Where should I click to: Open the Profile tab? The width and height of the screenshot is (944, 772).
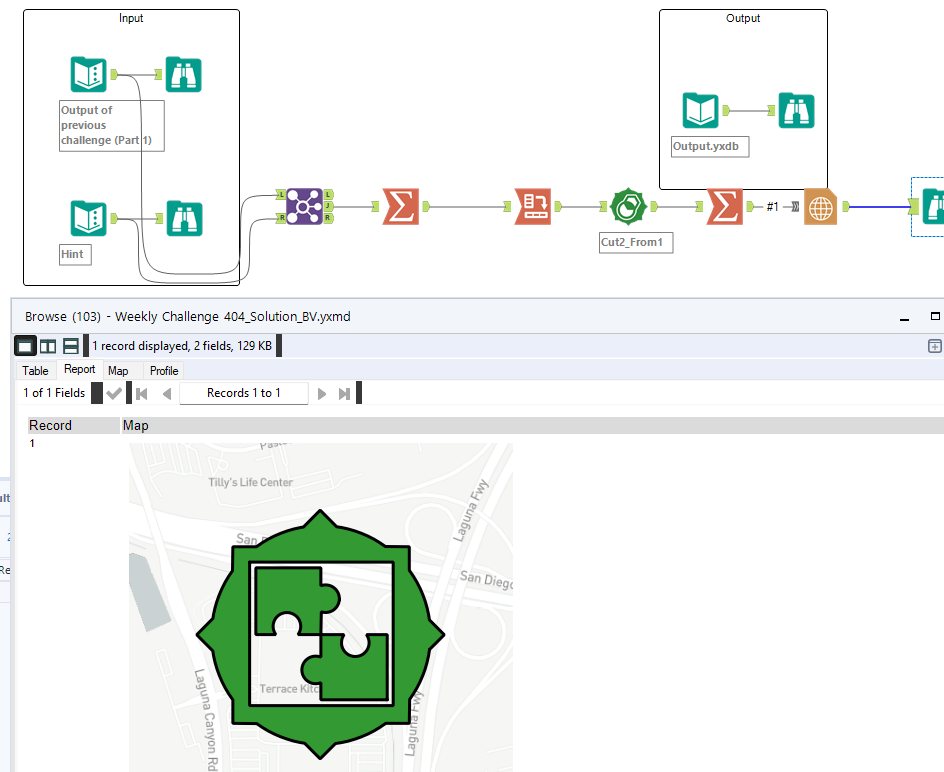(164, 370)
